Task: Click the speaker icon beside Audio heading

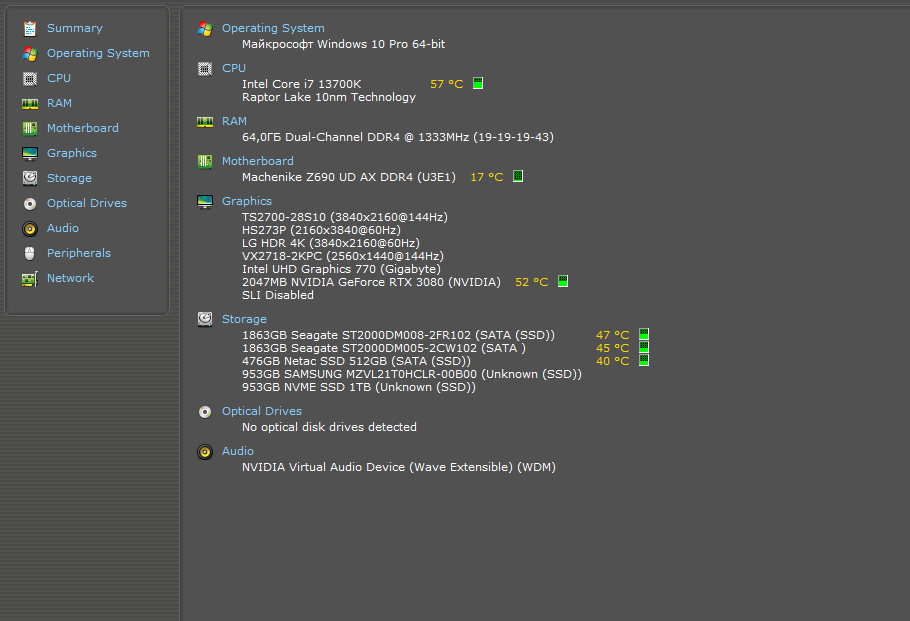Action: pyautogui.click(x=205, y=452)
